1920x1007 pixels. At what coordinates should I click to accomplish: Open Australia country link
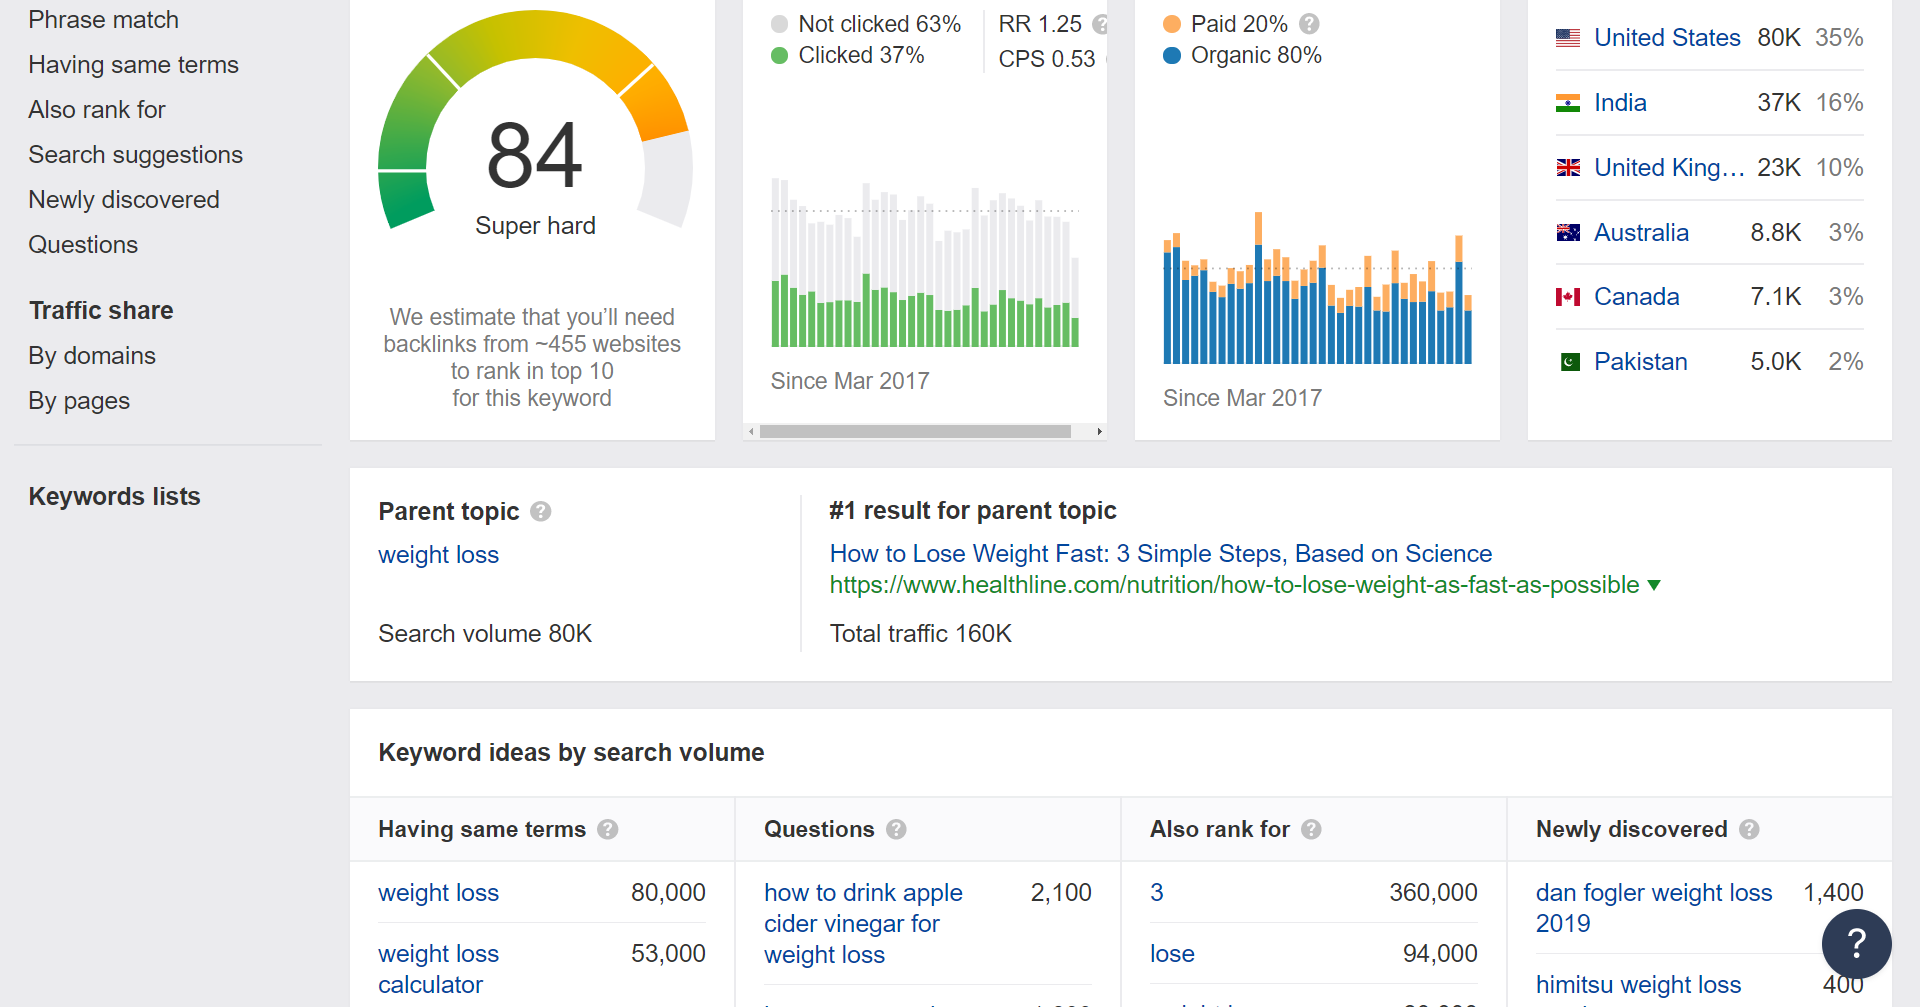coord(1641,233)
